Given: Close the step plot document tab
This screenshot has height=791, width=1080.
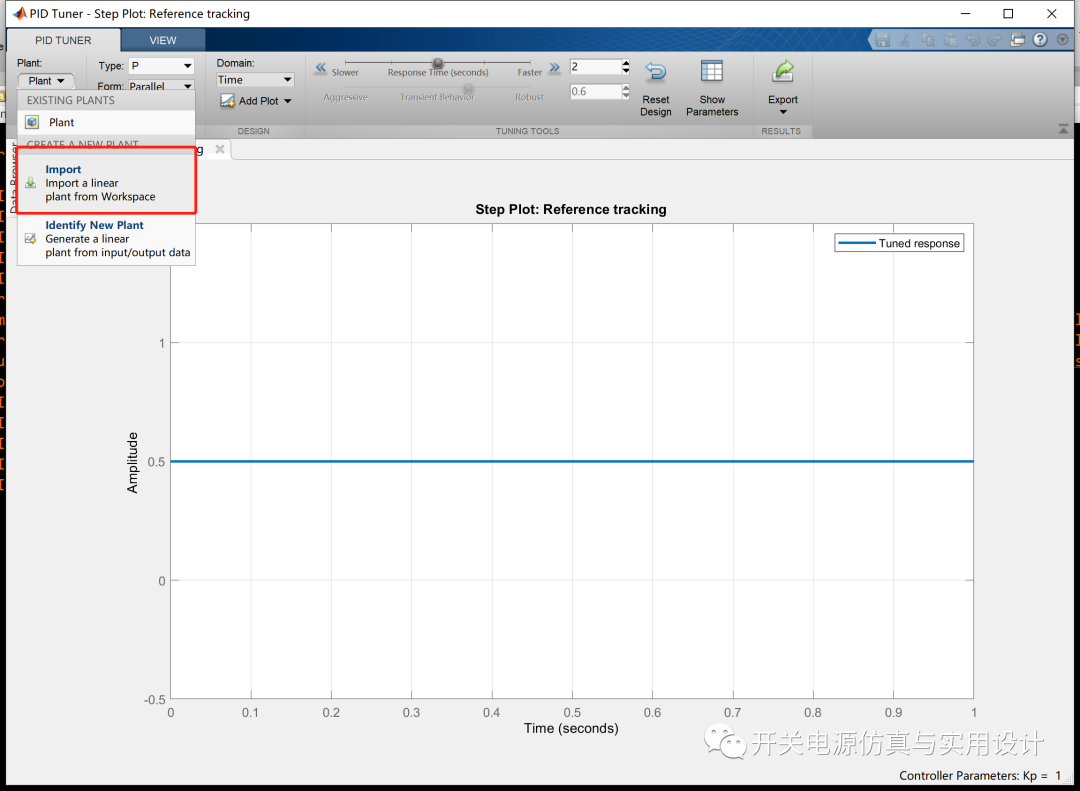Looking at the screenshot, I should [220, 149].
